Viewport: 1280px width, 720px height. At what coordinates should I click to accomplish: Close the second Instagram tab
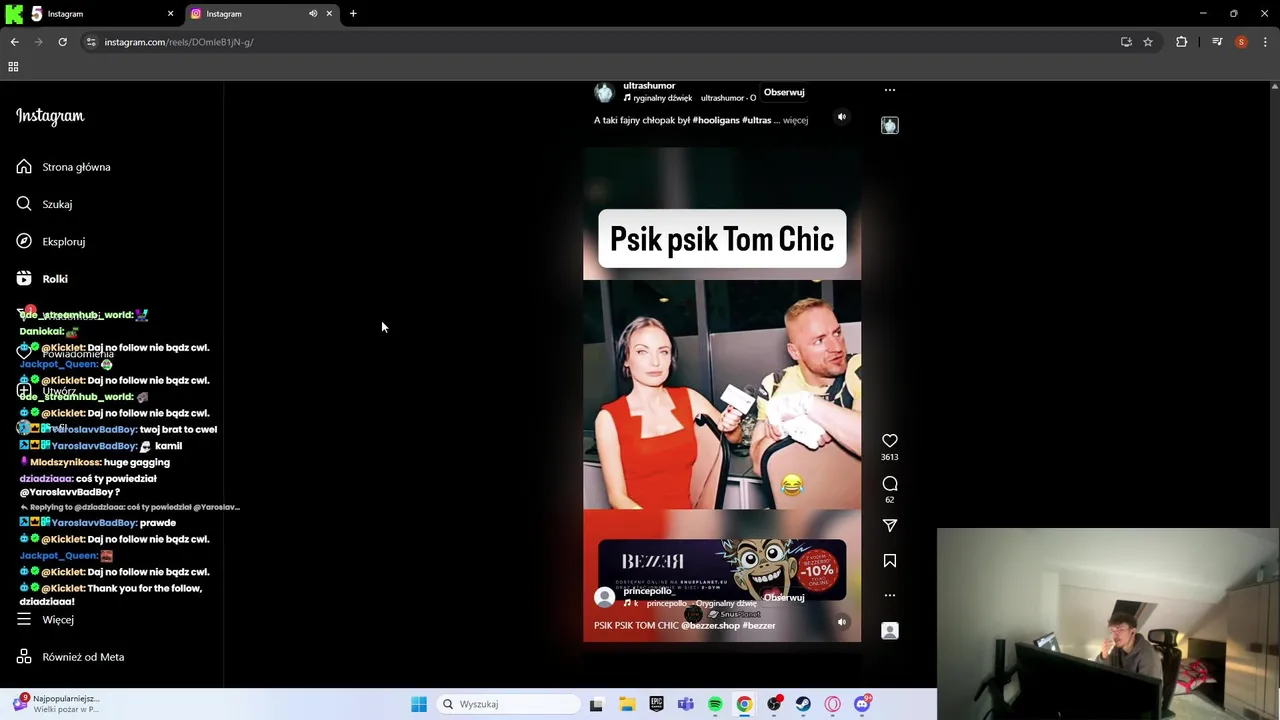pyautogui.click(x=329, y=14)
